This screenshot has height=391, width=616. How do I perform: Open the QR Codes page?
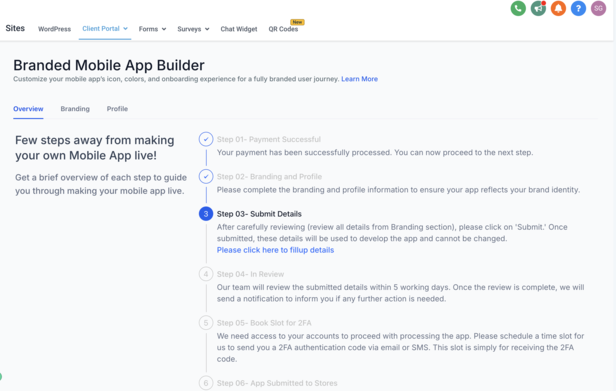(x=283, y=29)
